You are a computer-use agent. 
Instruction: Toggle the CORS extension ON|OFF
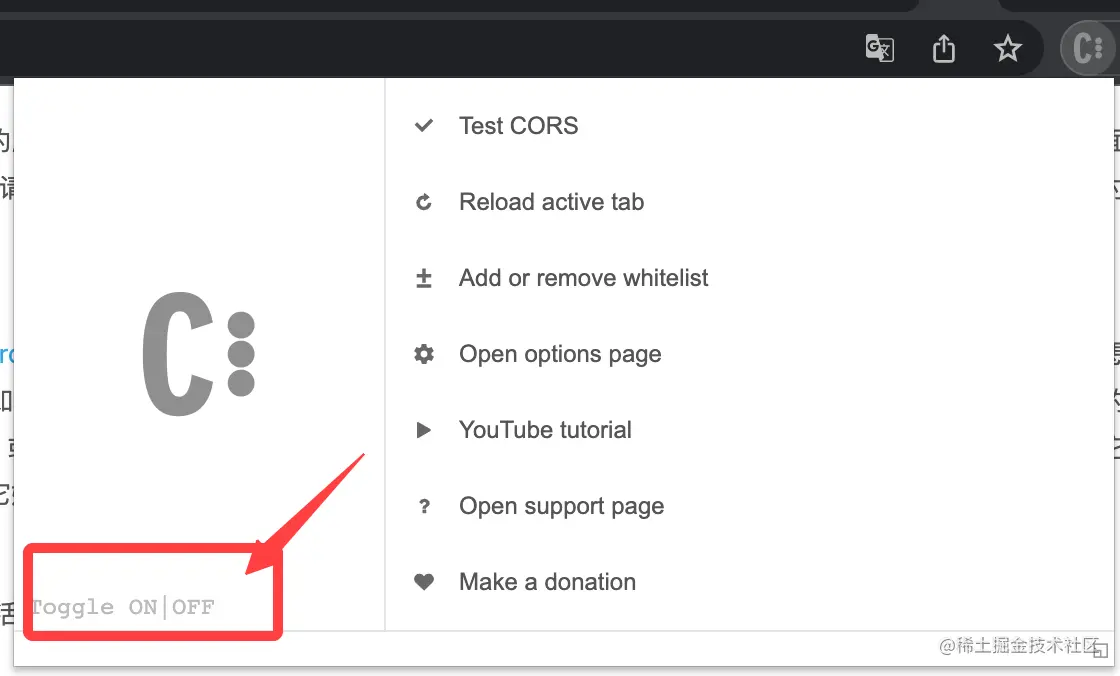click(123, 607)
